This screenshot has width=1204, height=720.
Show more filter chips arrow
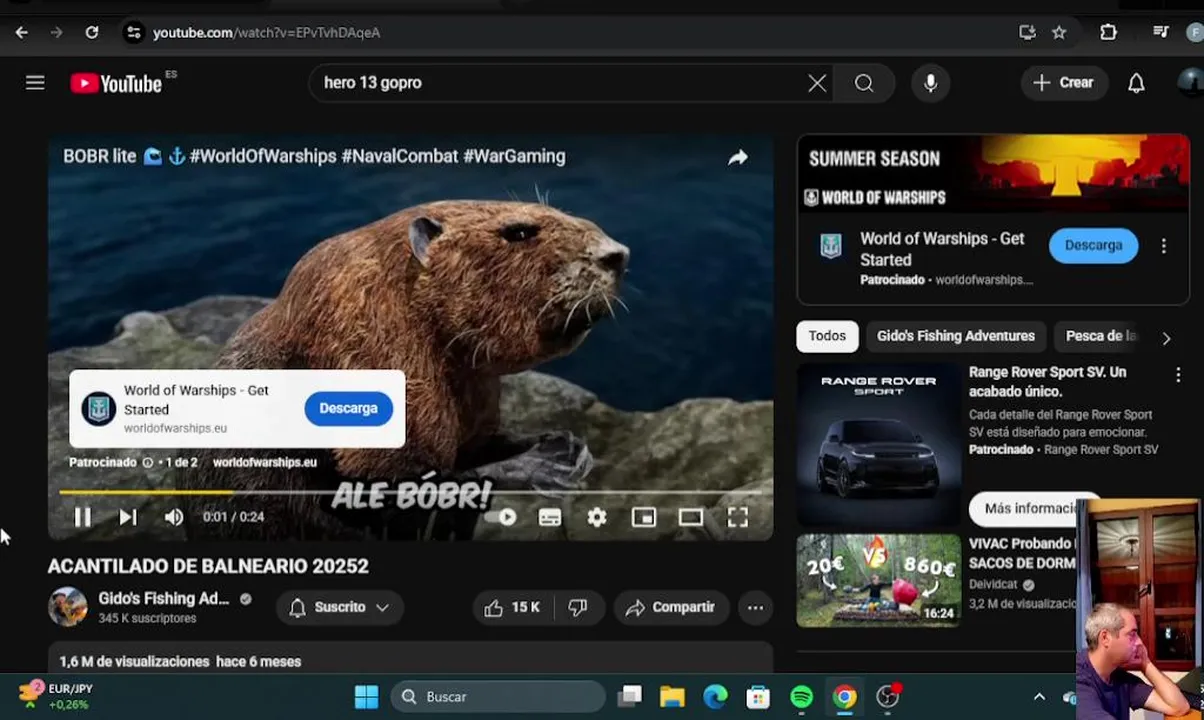coord(1166,338)
